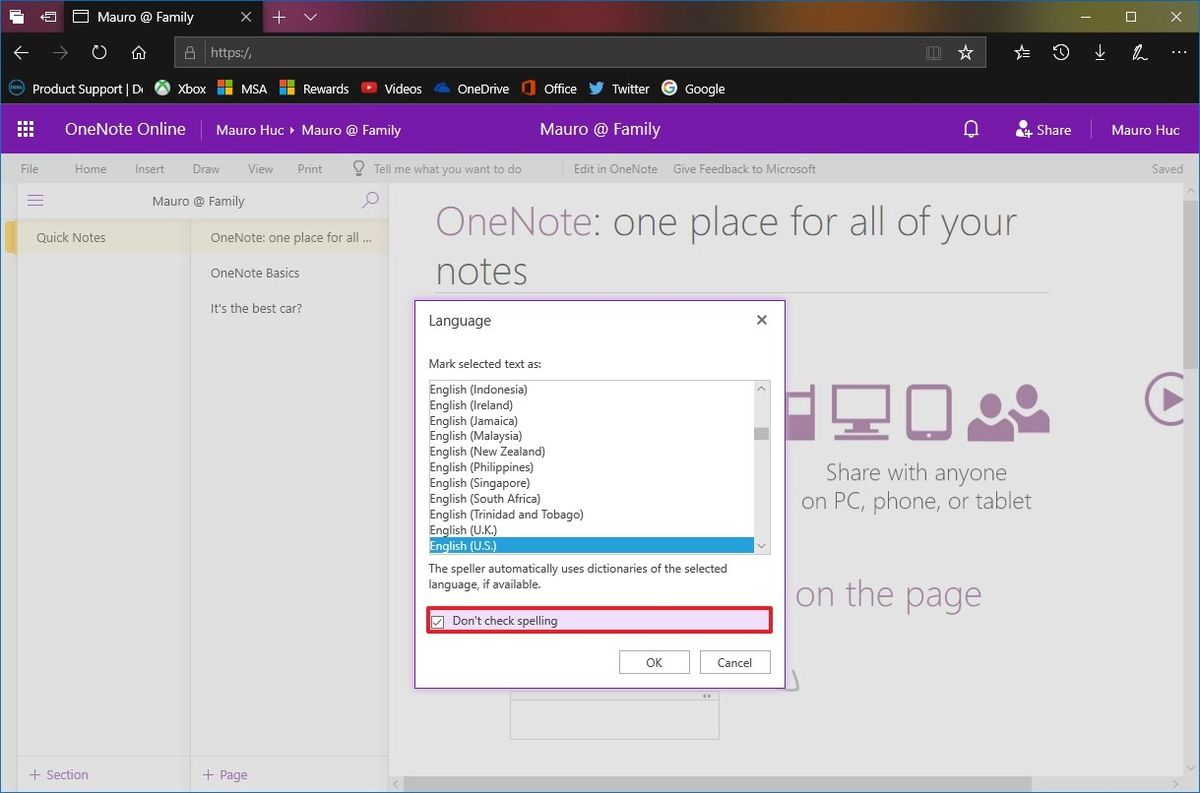
Task: Select English (U.K.) in the language list
Action: [463, 529]
